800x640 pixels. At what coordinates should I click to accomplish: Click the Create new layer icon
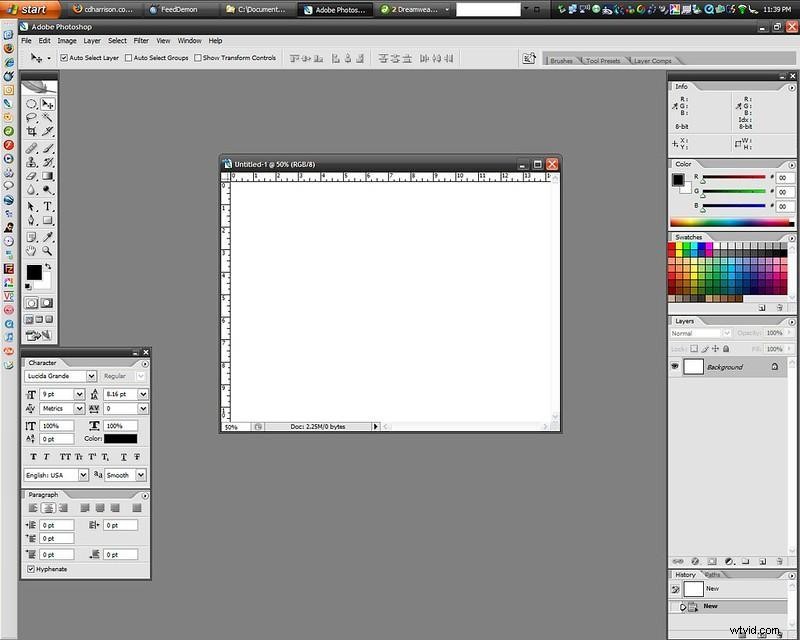click(x=763, y=562)
